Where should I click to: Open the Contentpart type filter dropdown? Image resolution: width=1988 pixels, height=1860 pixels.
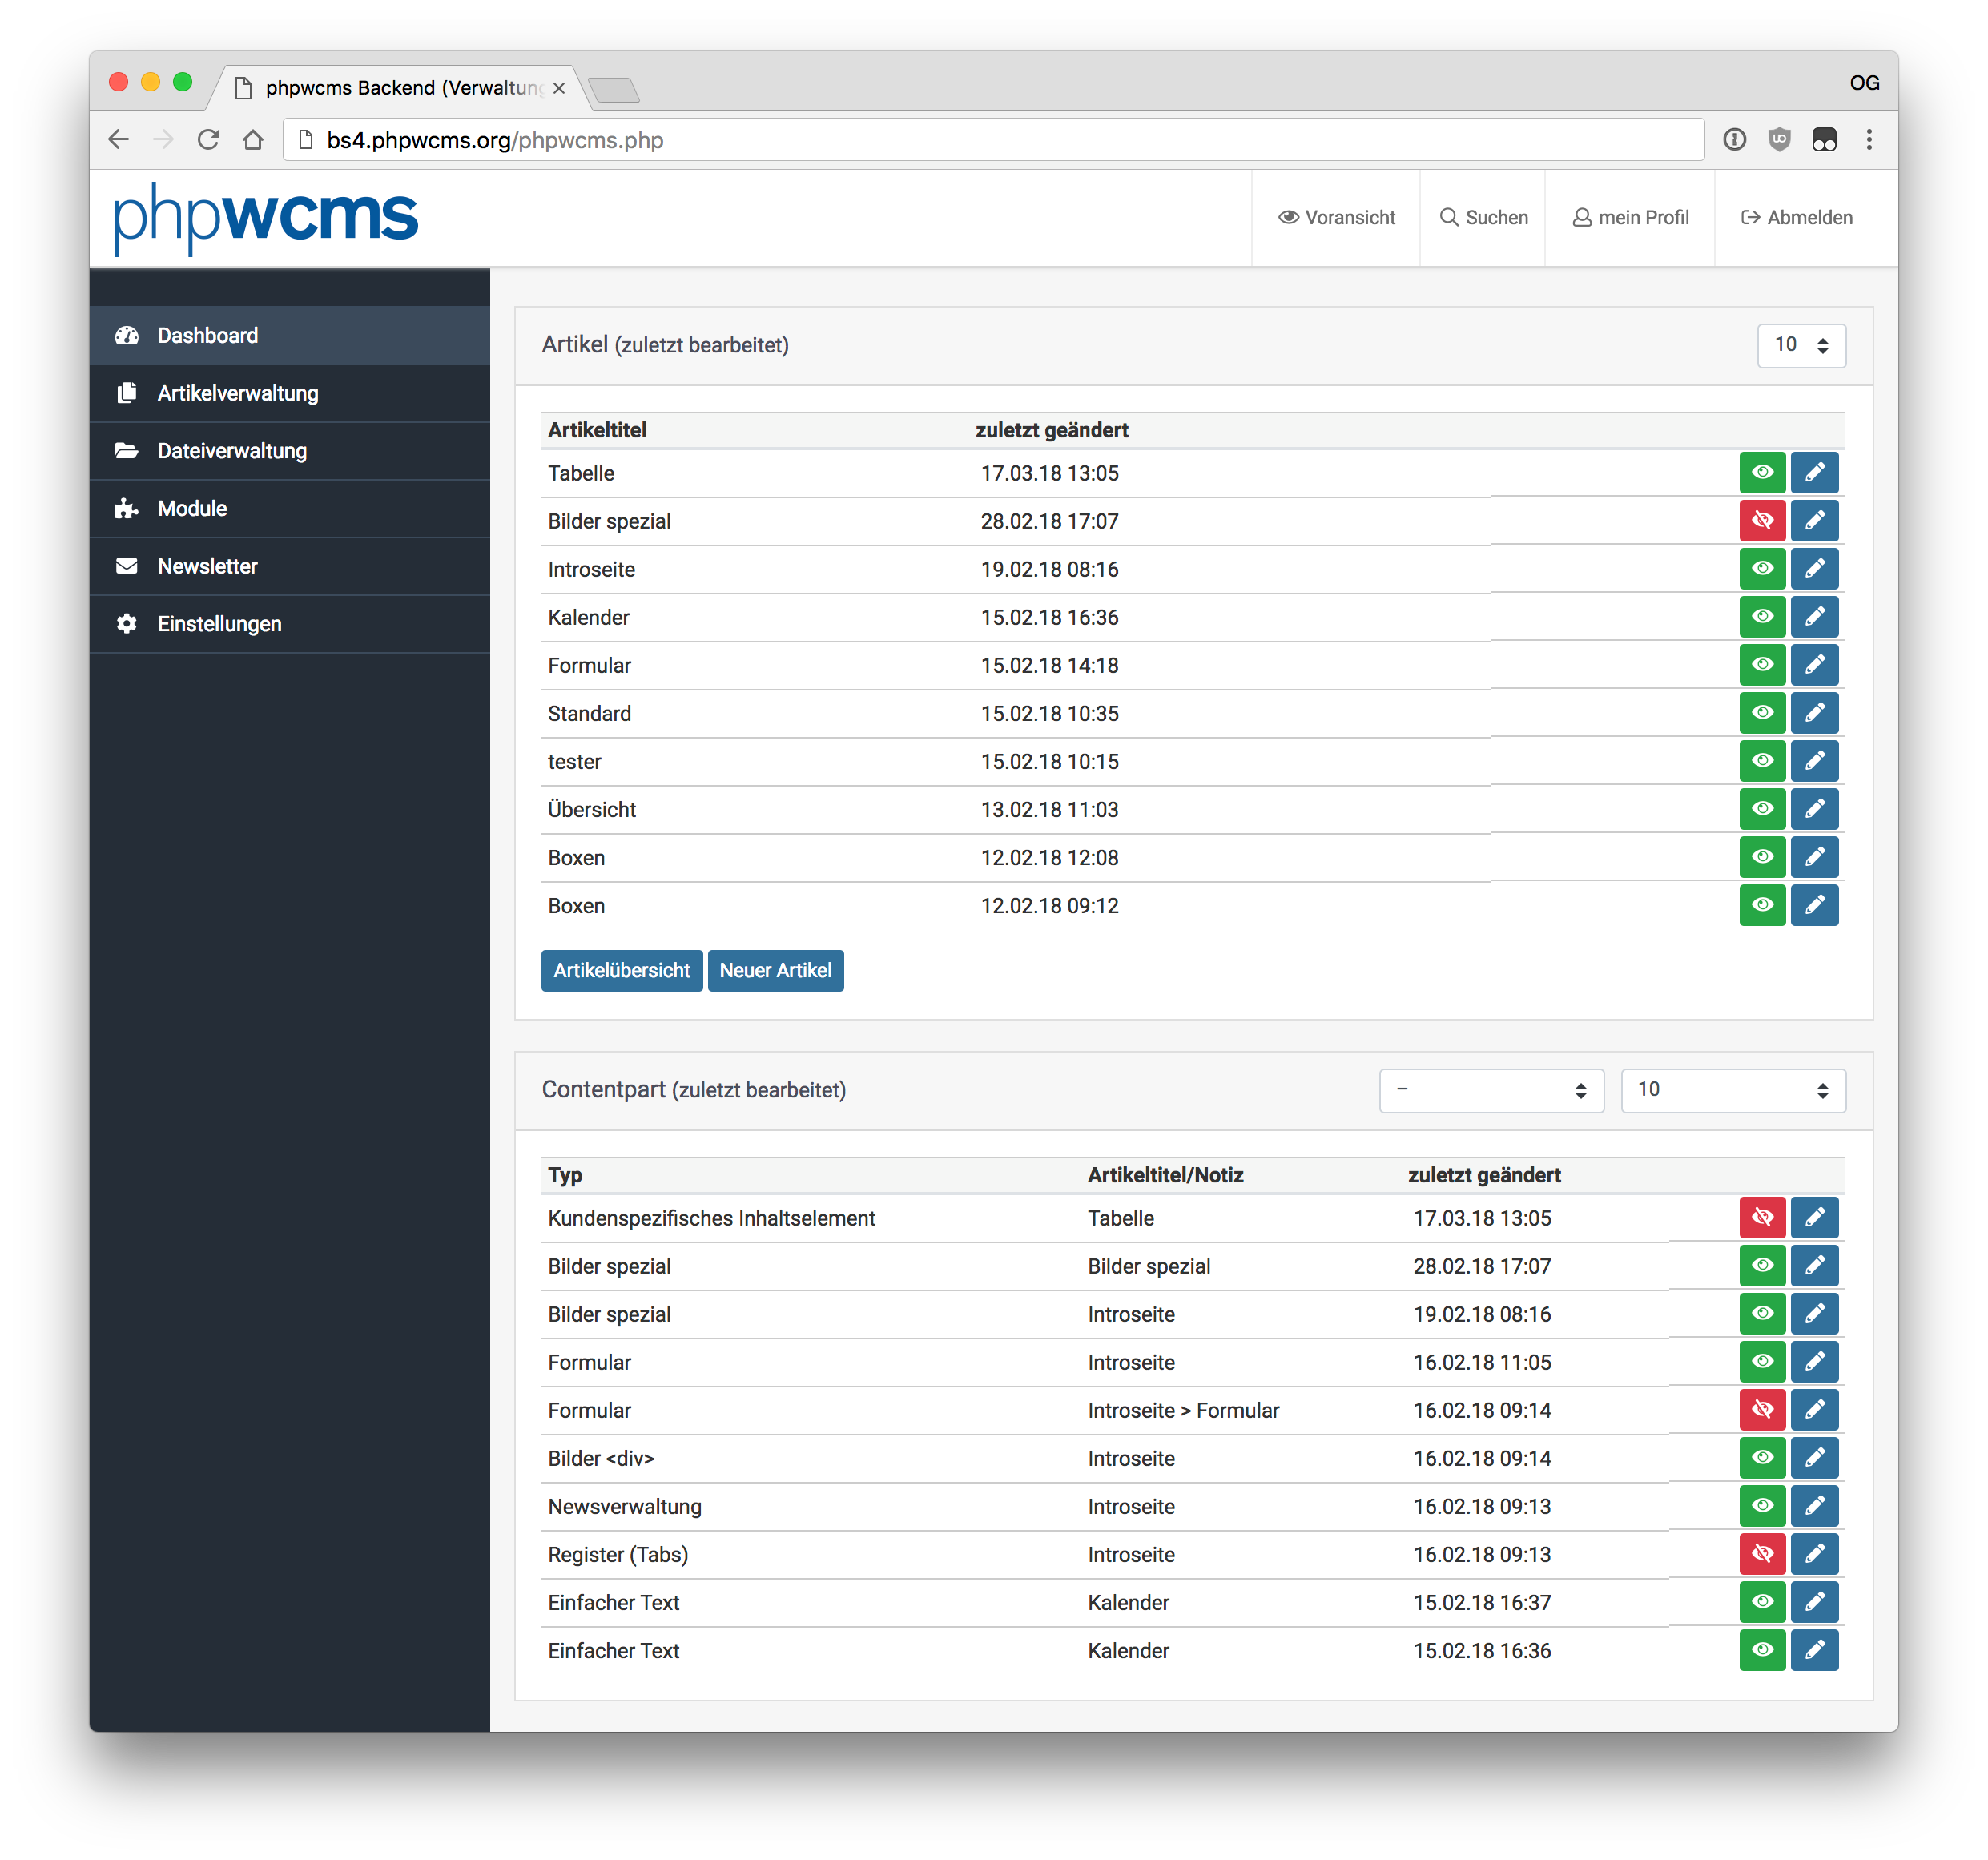point(1491,1090)
